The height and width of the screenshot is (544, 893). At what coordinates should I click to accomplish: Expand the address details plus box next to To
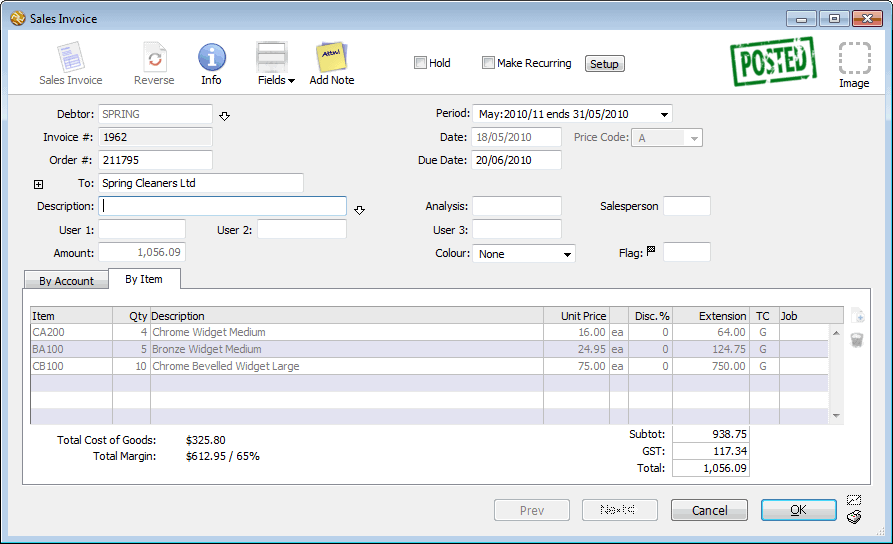(x=38, y=184)
